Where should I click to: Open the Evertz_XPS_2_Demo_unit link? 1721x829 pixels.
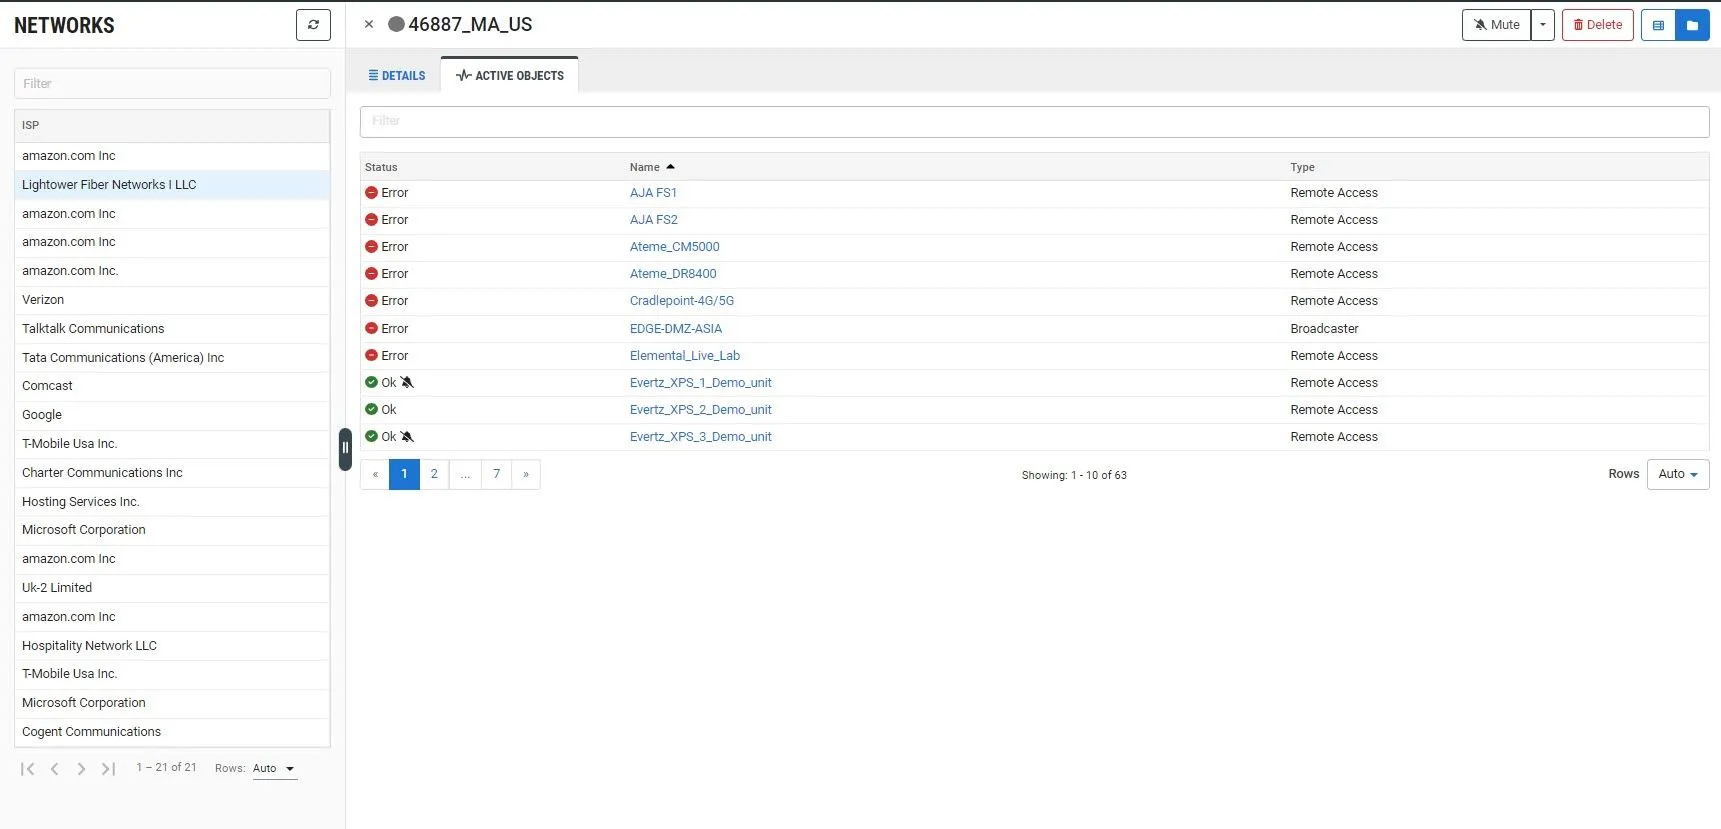coord(701,409)
